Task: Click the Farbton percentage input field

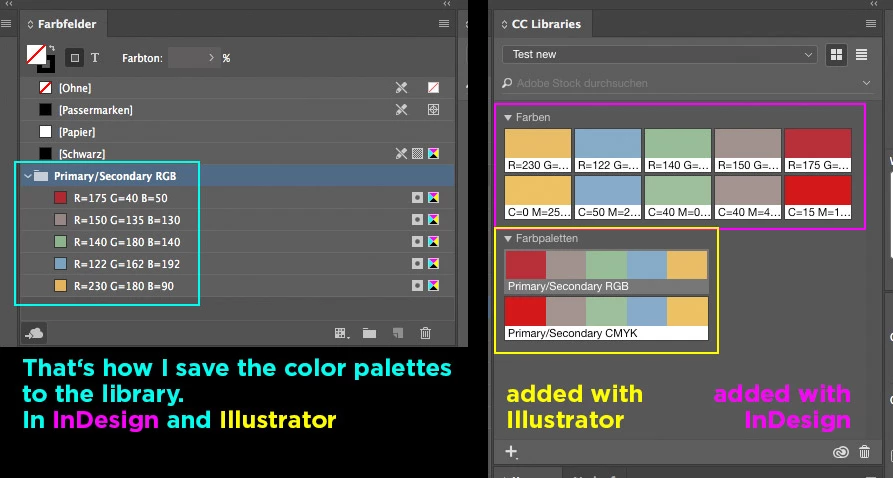Action: pyautogui.click(x=187, y=58)
